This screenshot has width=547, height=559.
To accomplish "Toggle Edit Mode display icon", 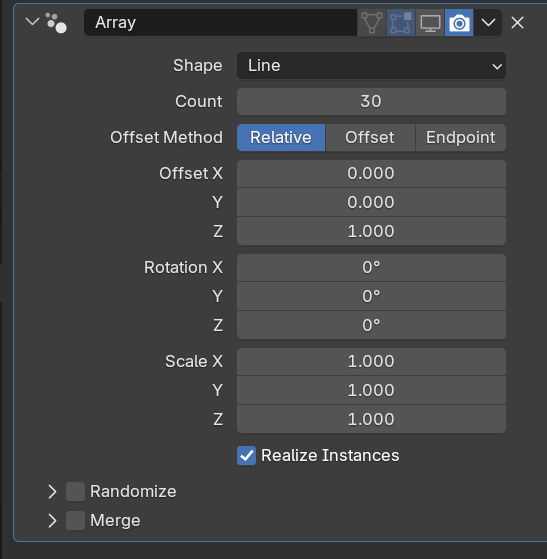I will tap(401, 23).
